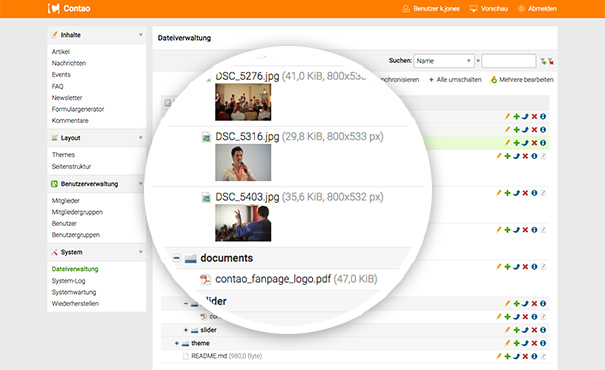Show info for the theme folder
The width and height of the screenshot is (605, 370).
pos(543,343)
